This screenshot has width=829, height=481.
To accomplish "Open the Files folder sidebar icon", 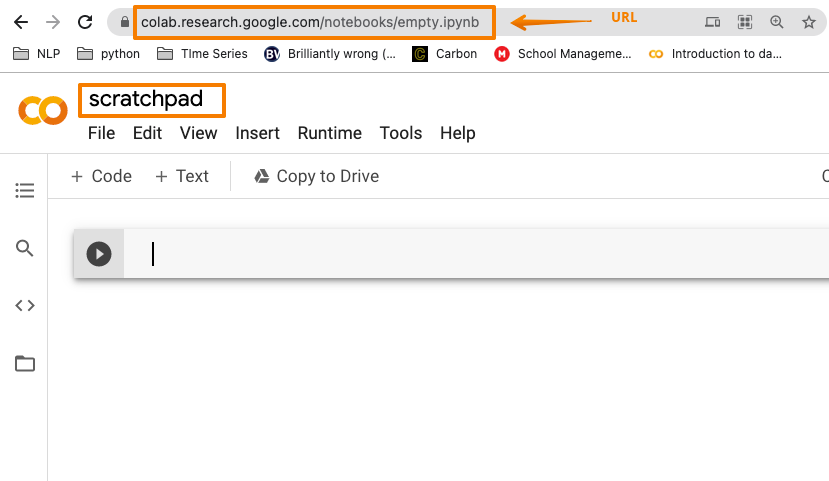I will click(25, 364).
